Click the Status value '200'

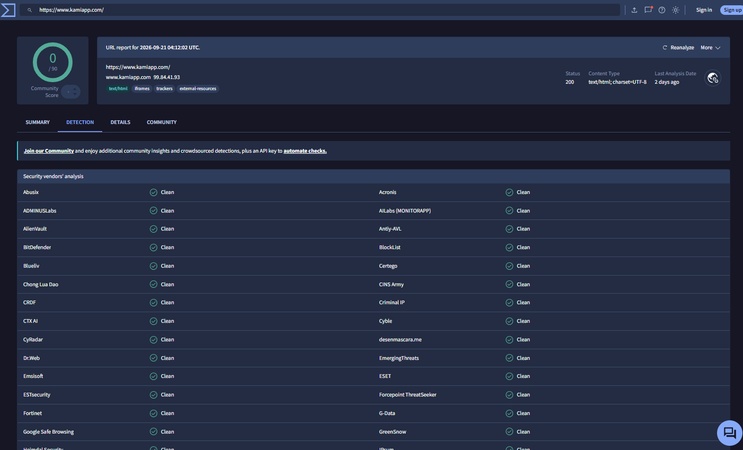click(x=570, y=82)
